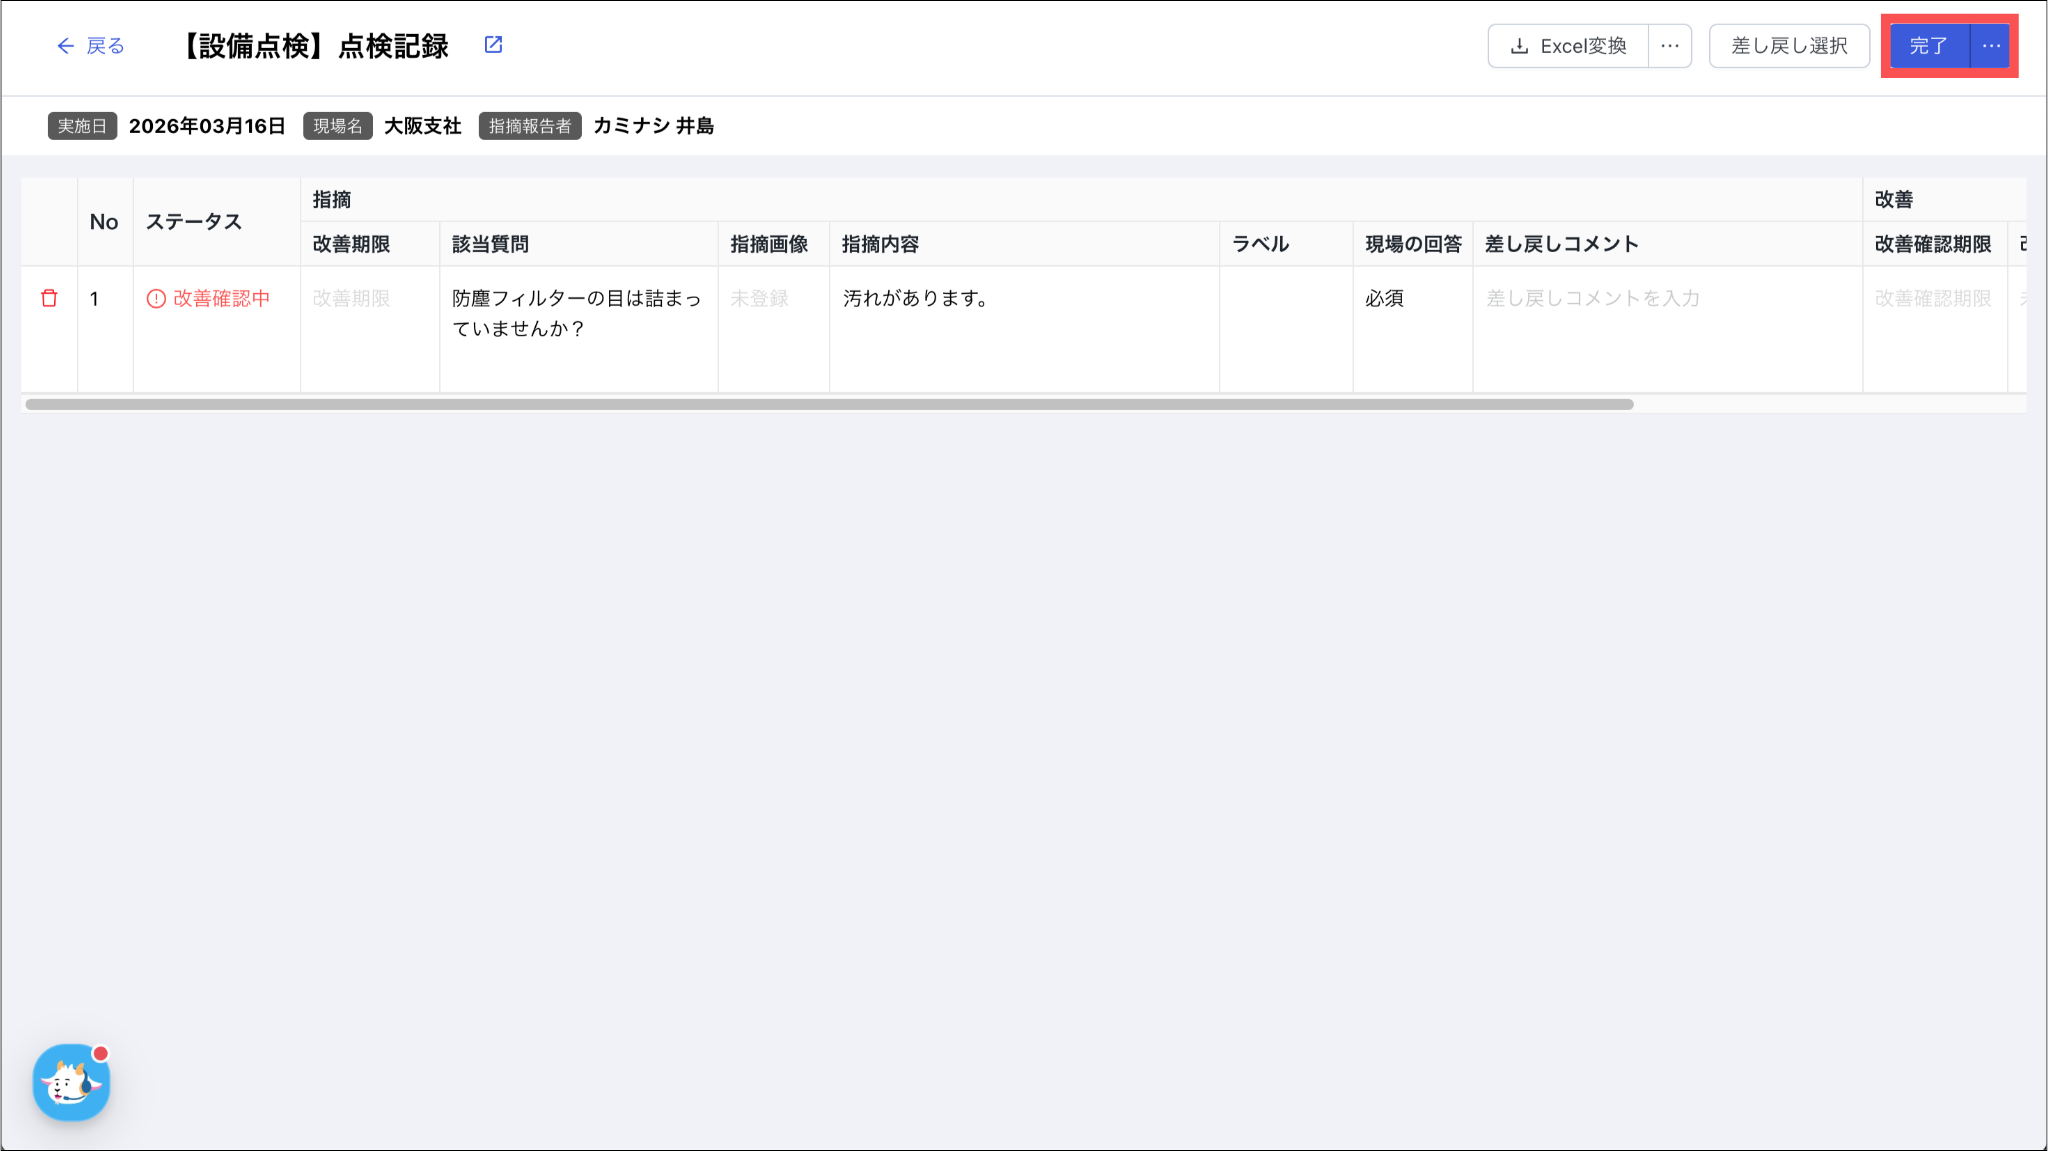Click the 現場の回答 cell showing 必須
2048x1151 pixels.
(1385, 299)
